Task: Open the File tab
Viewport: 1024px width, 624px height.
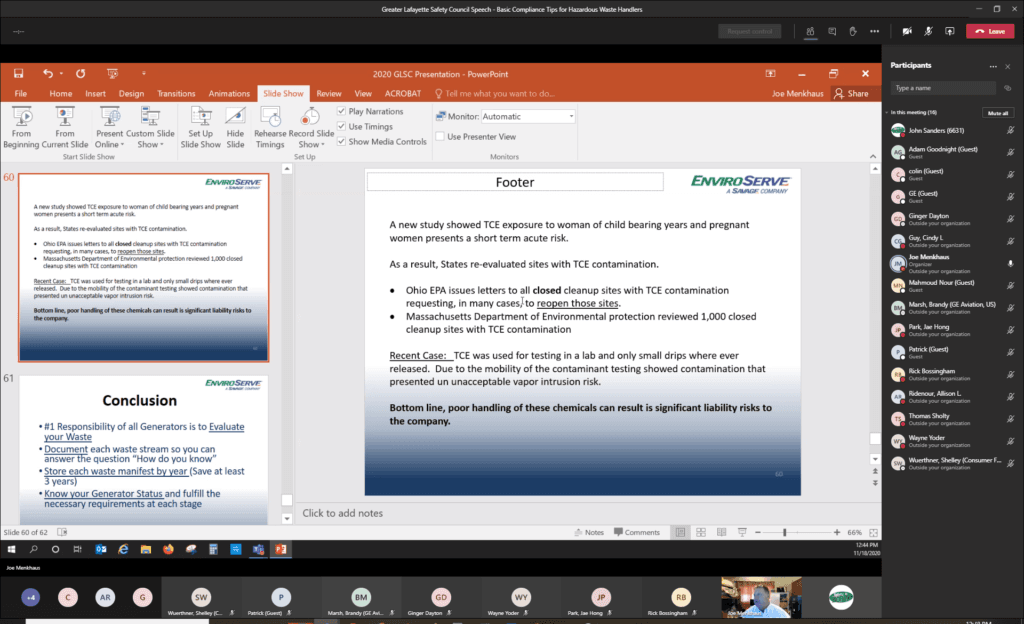Action: (21, 93)
